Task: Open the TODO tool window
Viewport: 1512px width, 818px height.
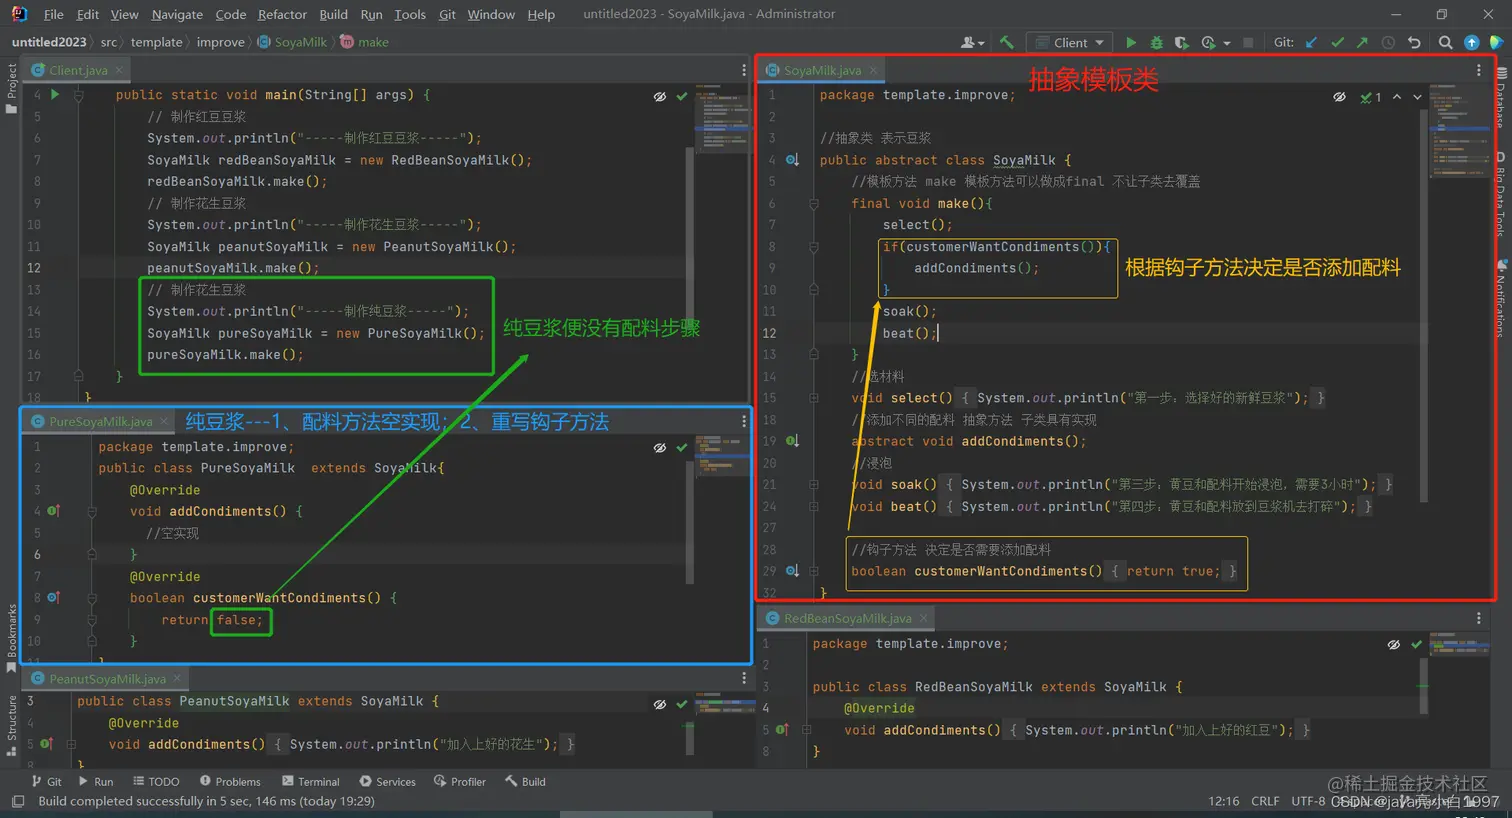Action: 156,782
